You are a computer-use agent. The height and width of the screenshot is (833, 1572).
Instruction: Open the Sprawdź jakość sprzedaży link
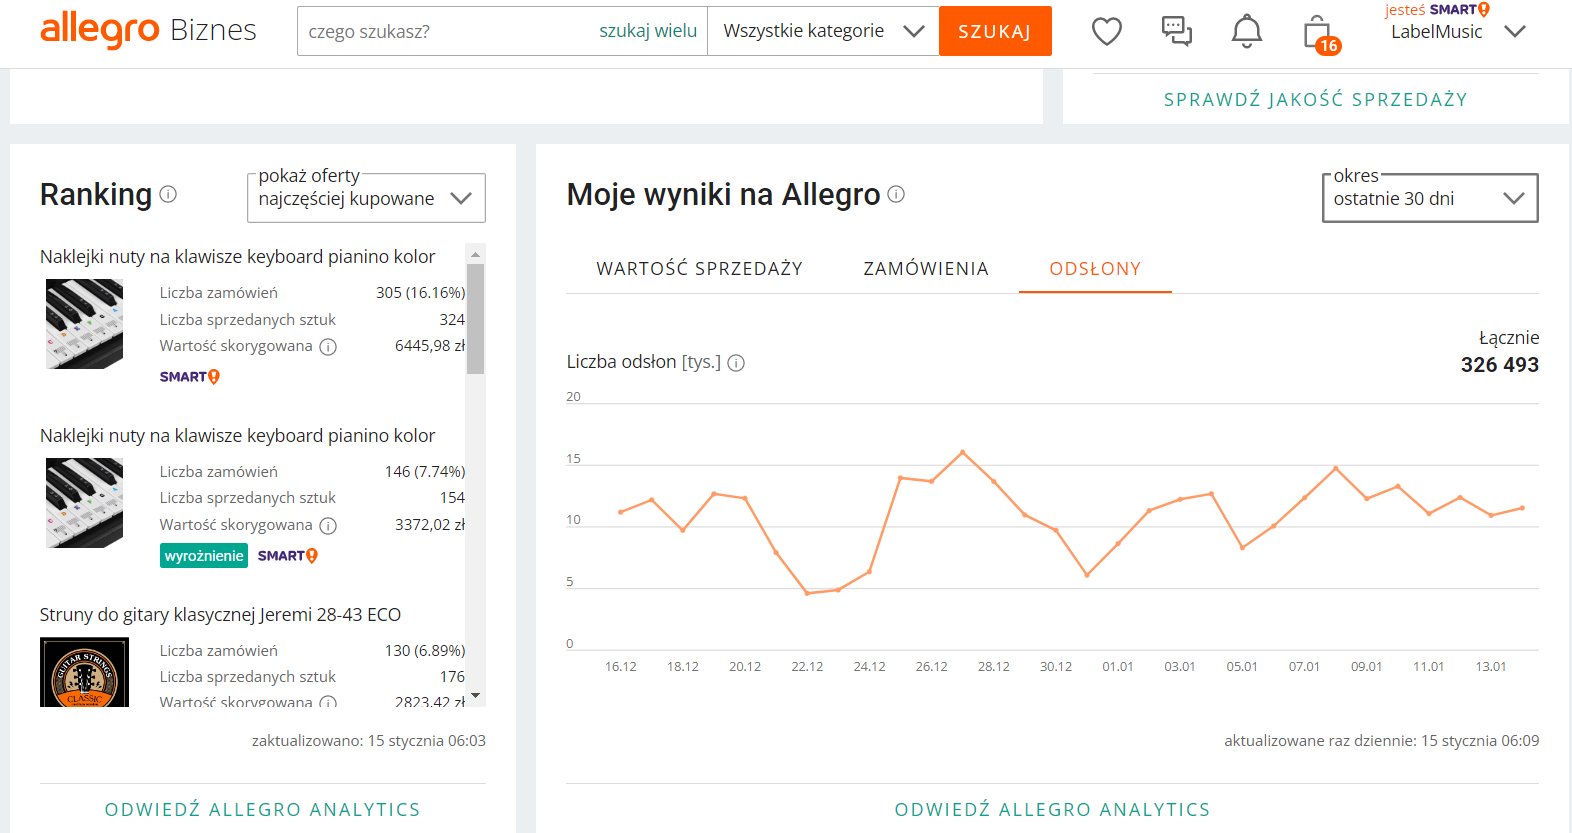click(1315, 100)
